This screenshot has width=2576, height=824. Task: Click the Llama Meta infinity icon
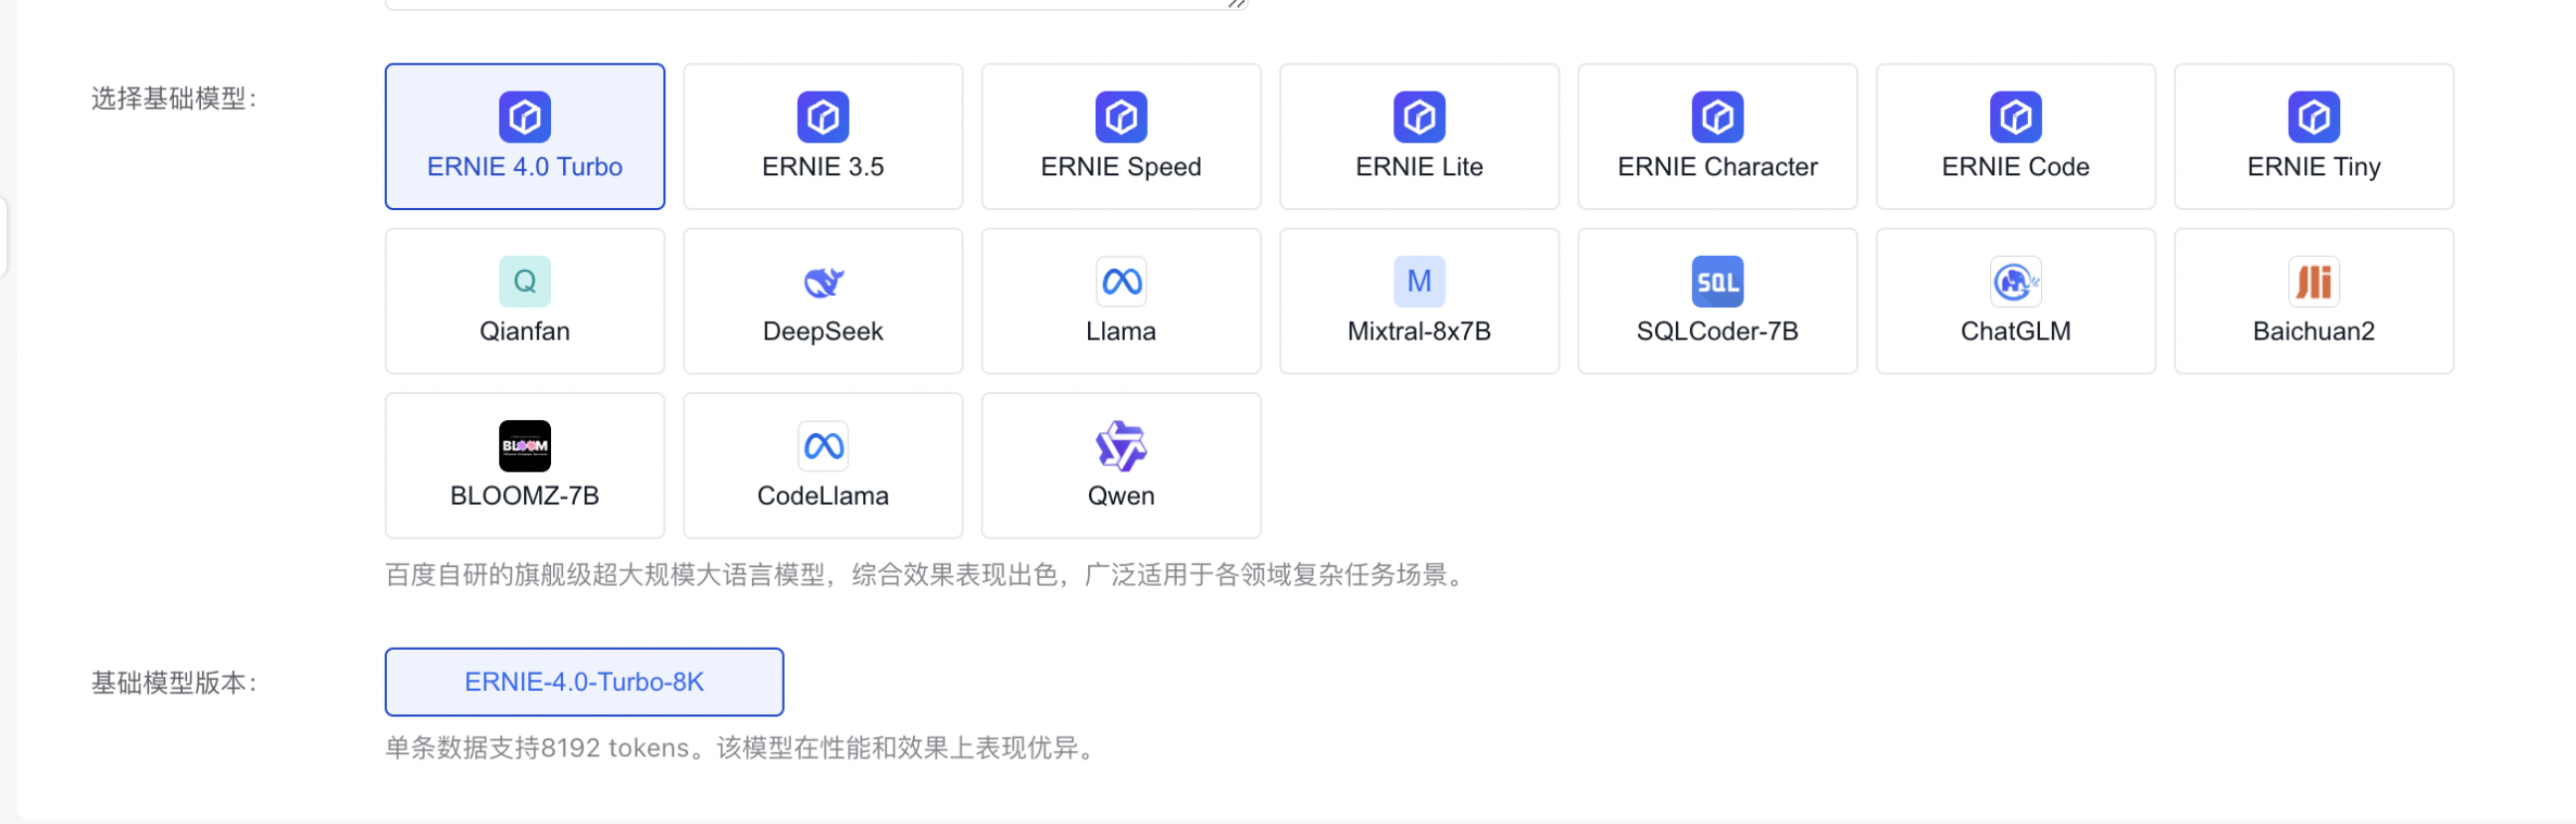point(1121,281)
